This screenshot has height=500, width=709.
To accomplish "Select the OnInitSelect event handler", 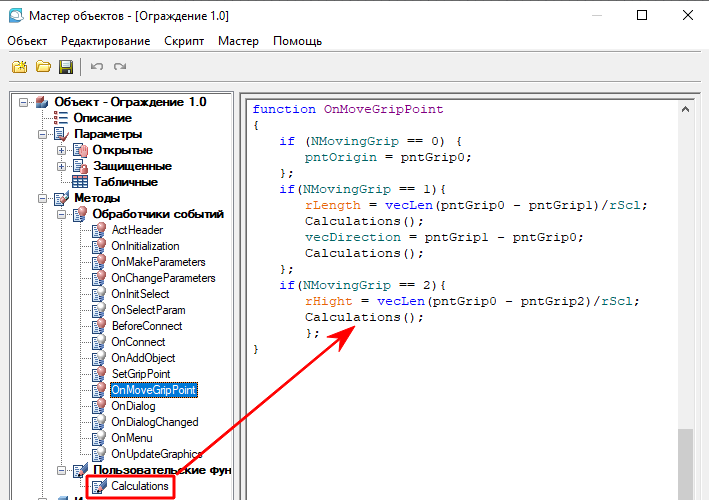I will (140, 294).
